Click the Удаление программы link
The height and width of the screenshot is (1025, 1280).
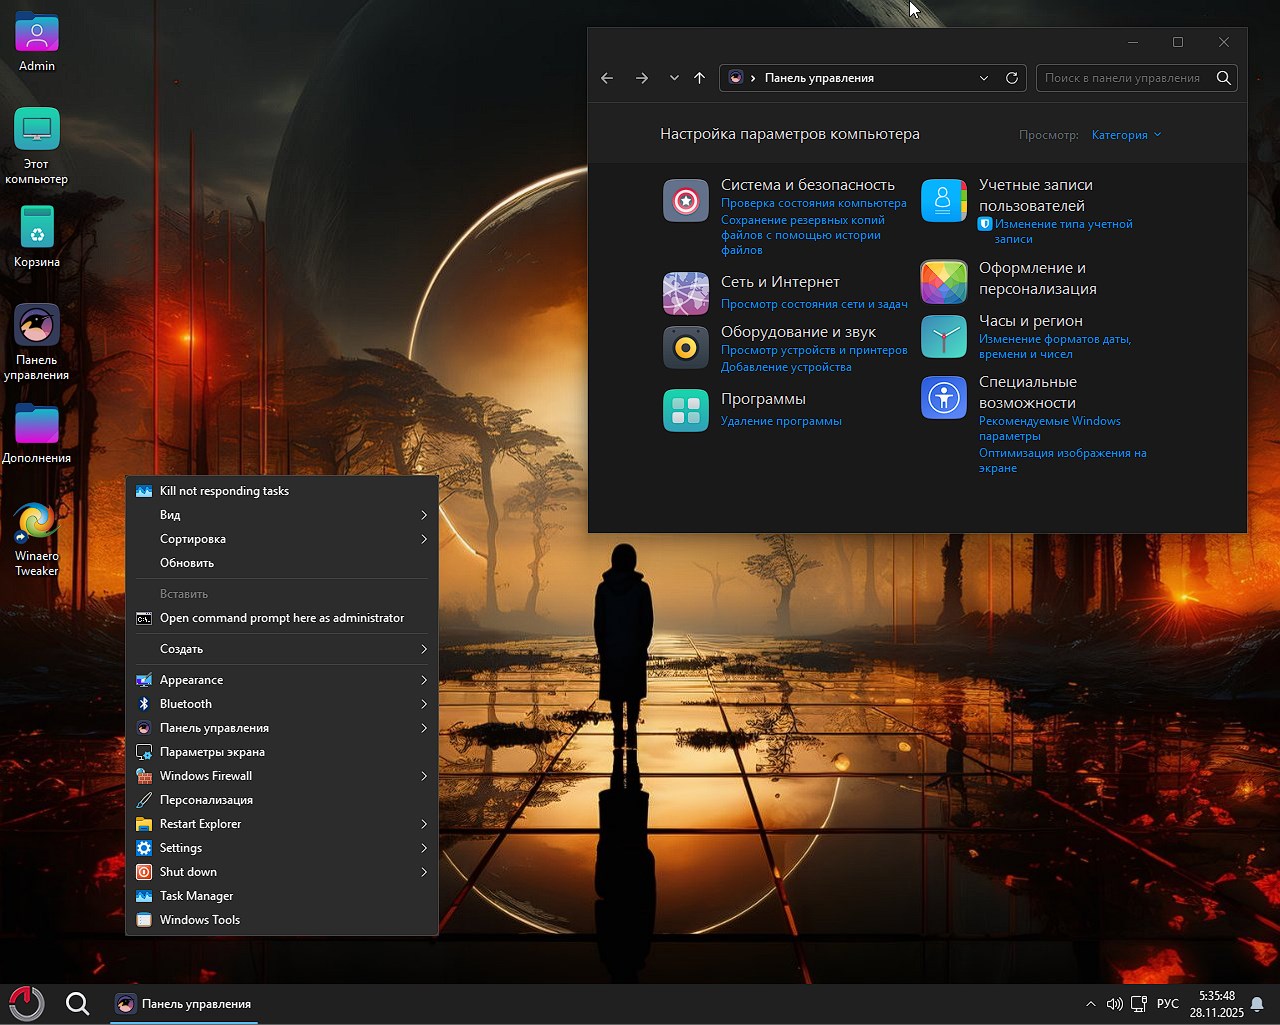coord(781,421)
